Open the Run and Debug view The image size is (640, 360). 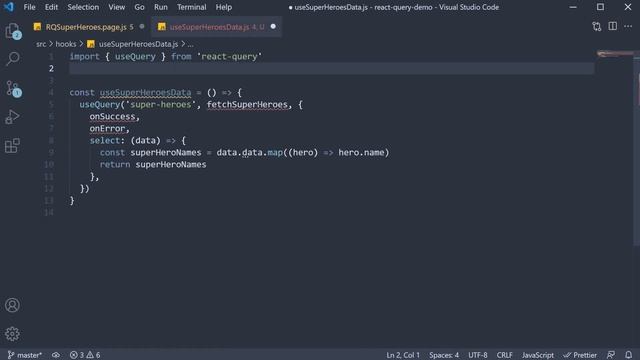tap(12, 117)
